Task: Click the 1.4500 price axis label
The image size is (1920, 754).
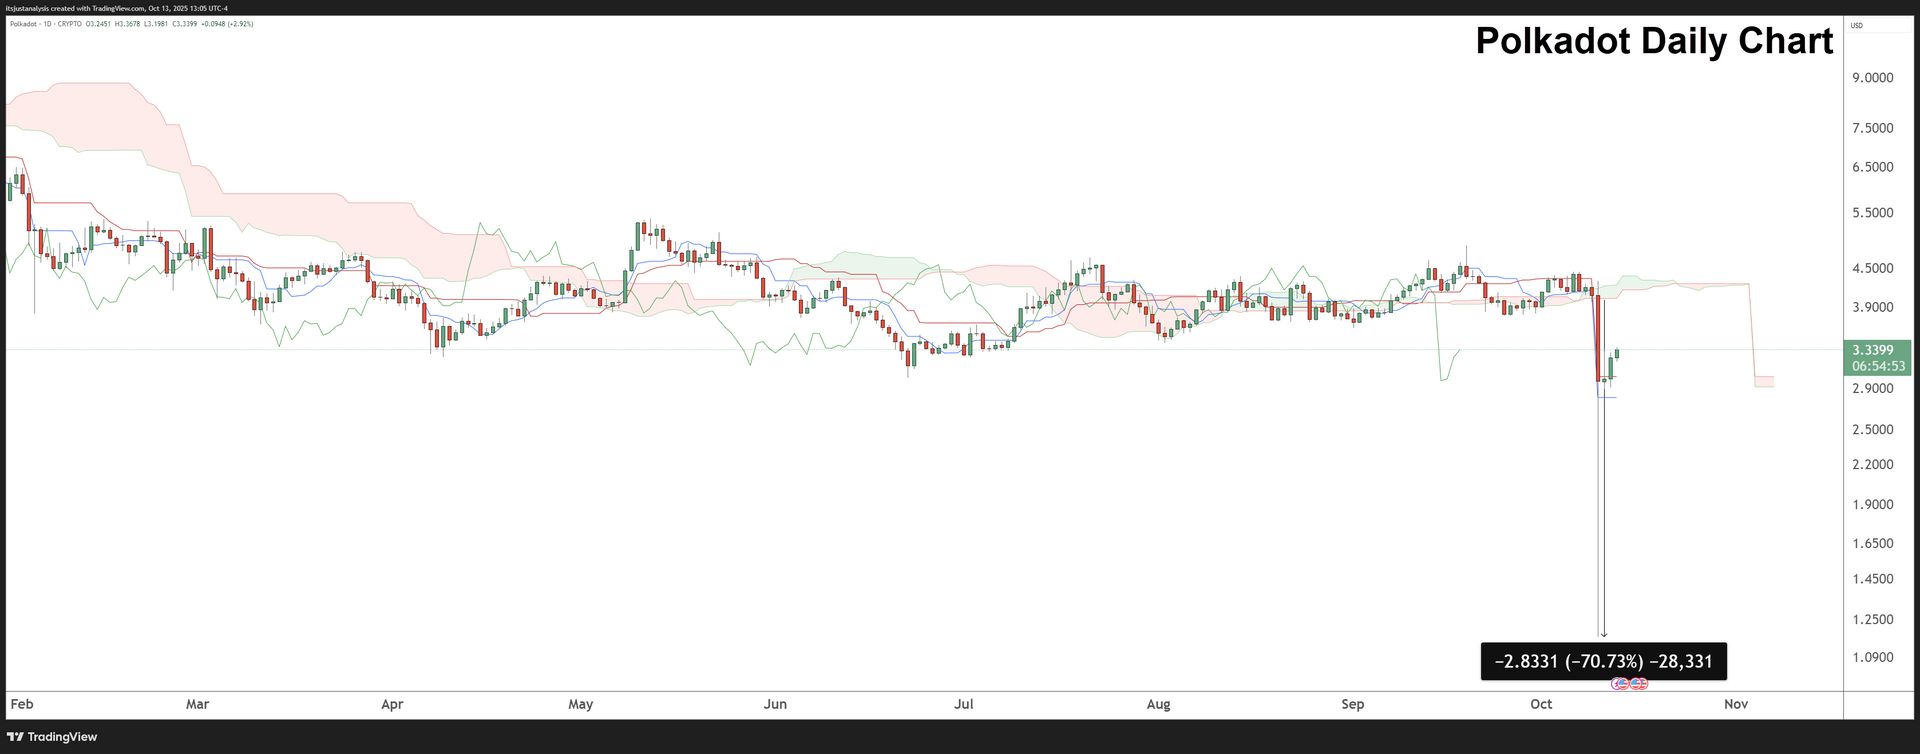Action: 1872,579
